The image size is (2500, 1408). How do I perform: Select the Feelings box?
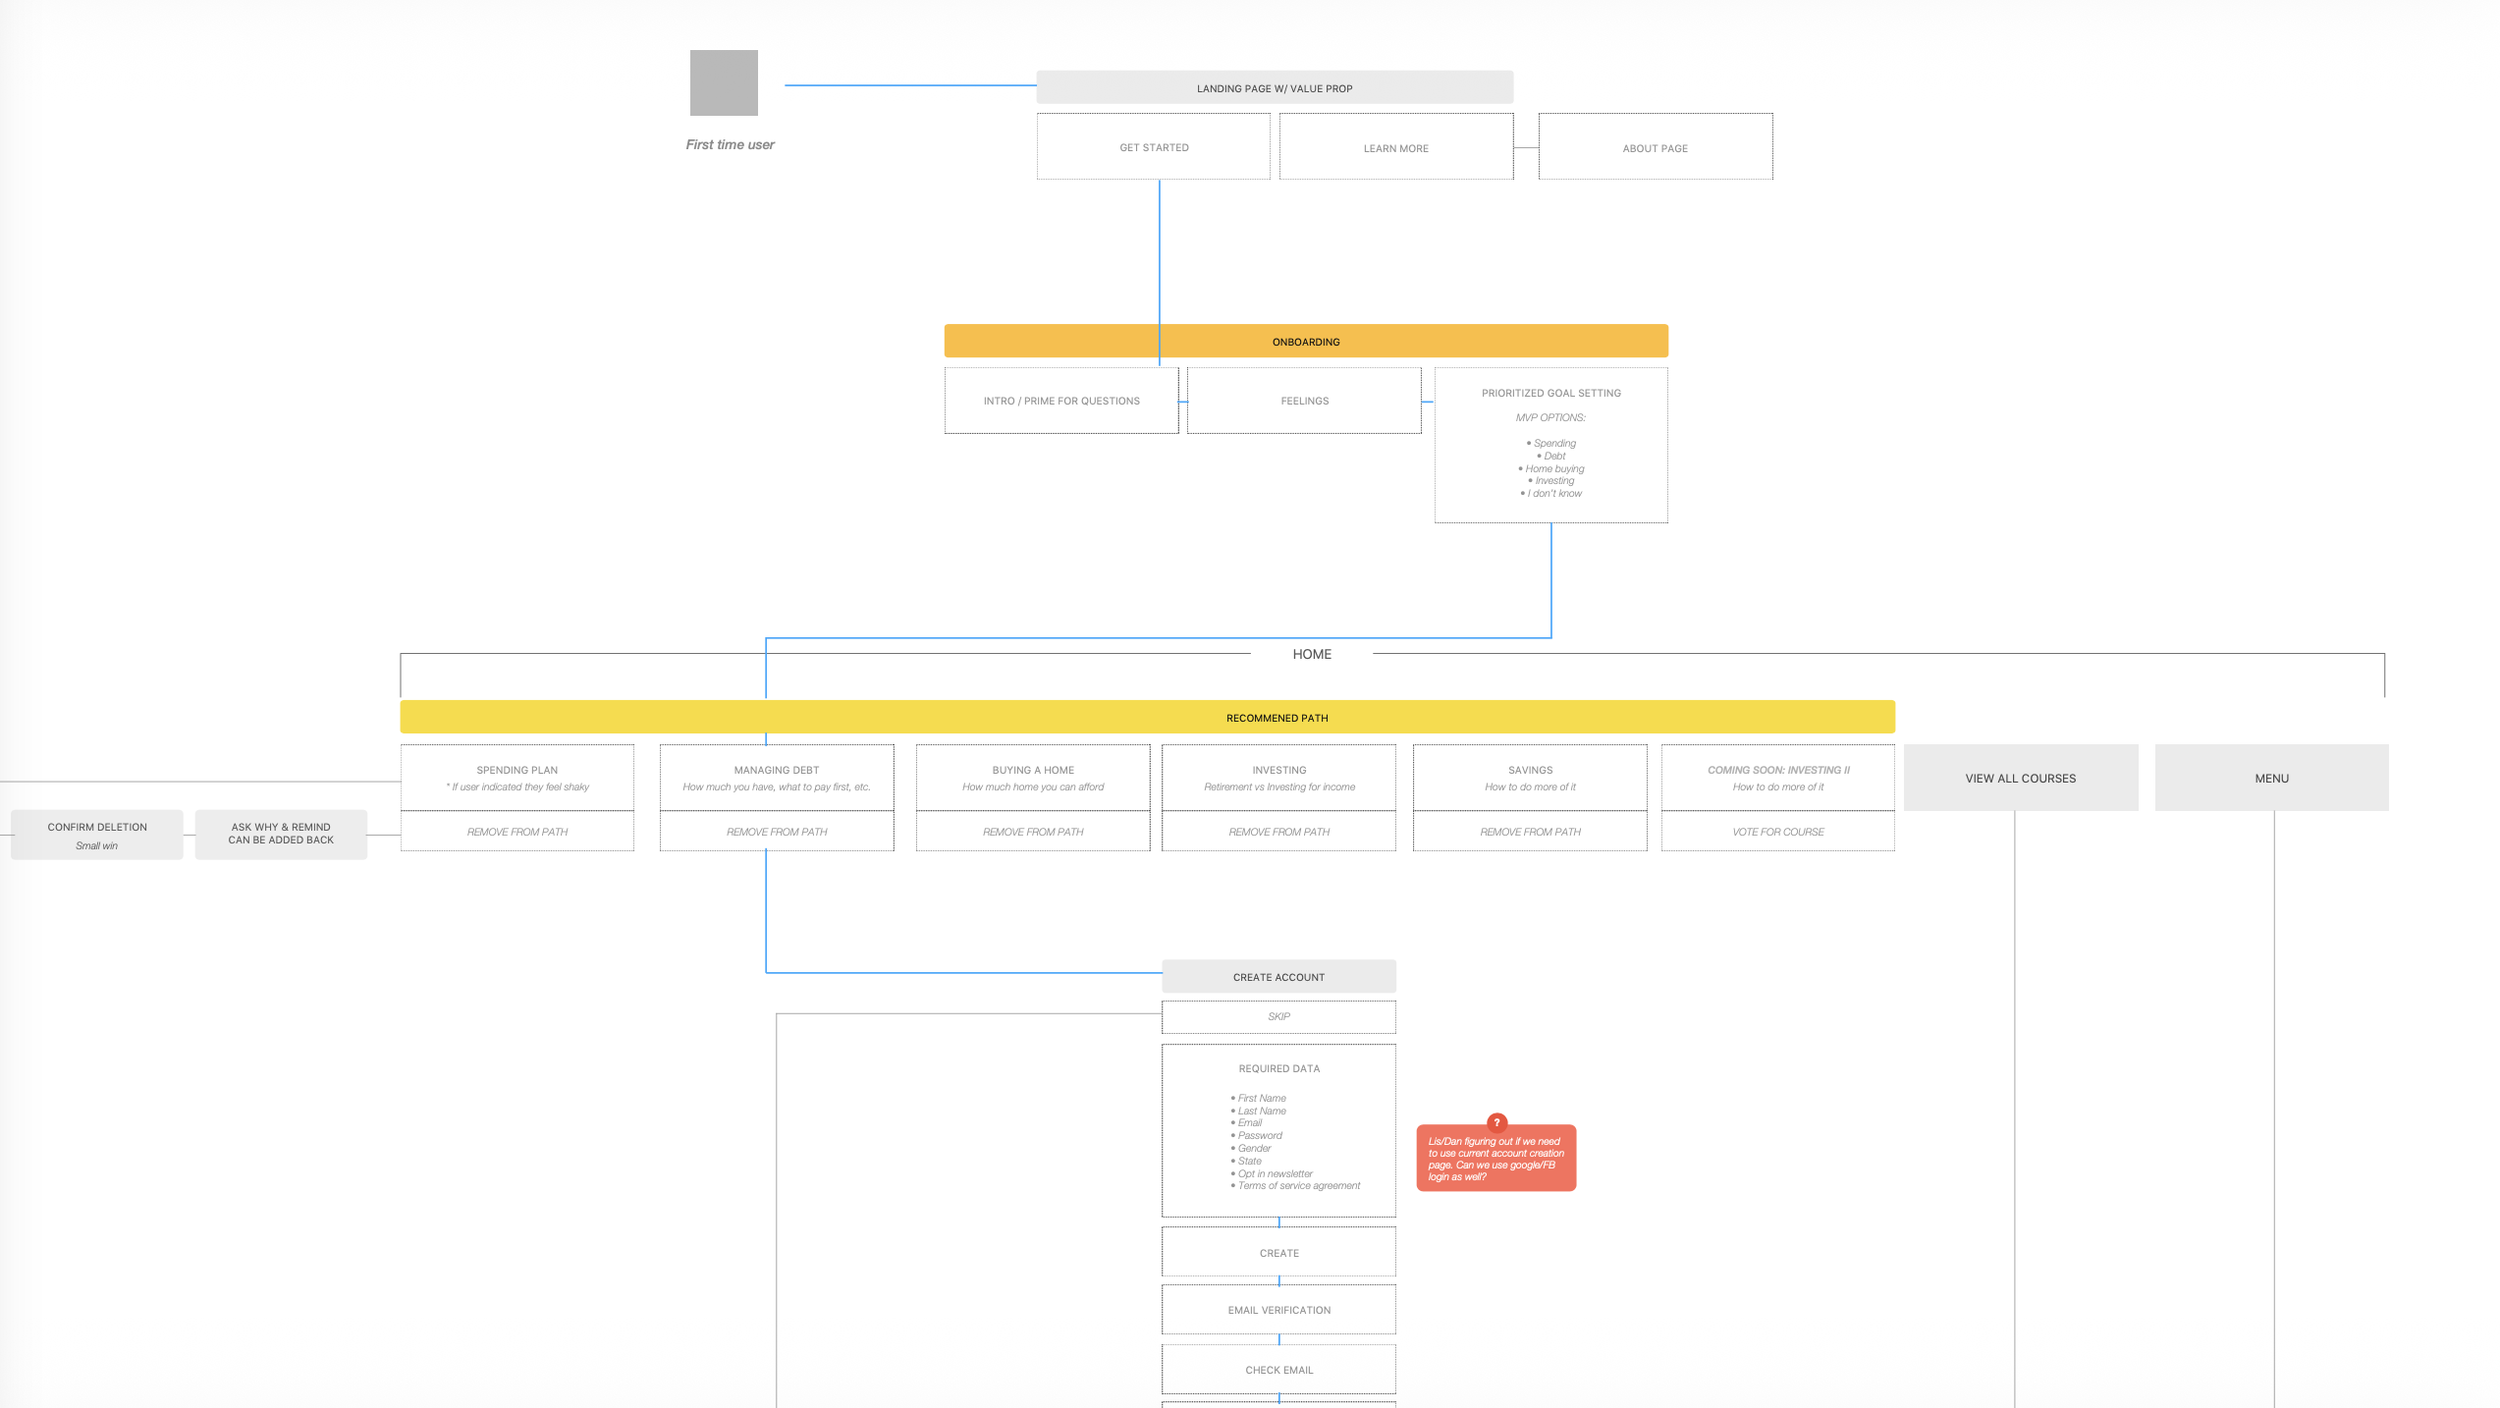tap(1304, 401)
